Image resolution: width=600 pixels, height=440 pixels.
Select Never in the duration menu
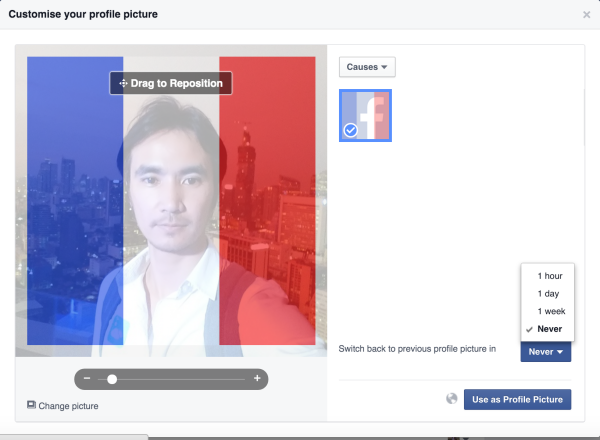(547, 329)
